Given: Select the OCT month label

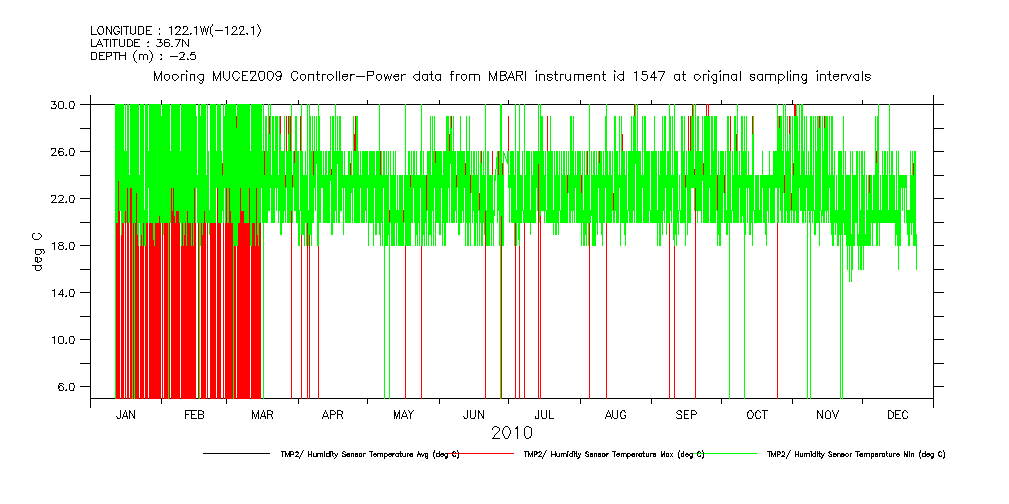Looking at the screenshot, I should click(x=757, y=414).
